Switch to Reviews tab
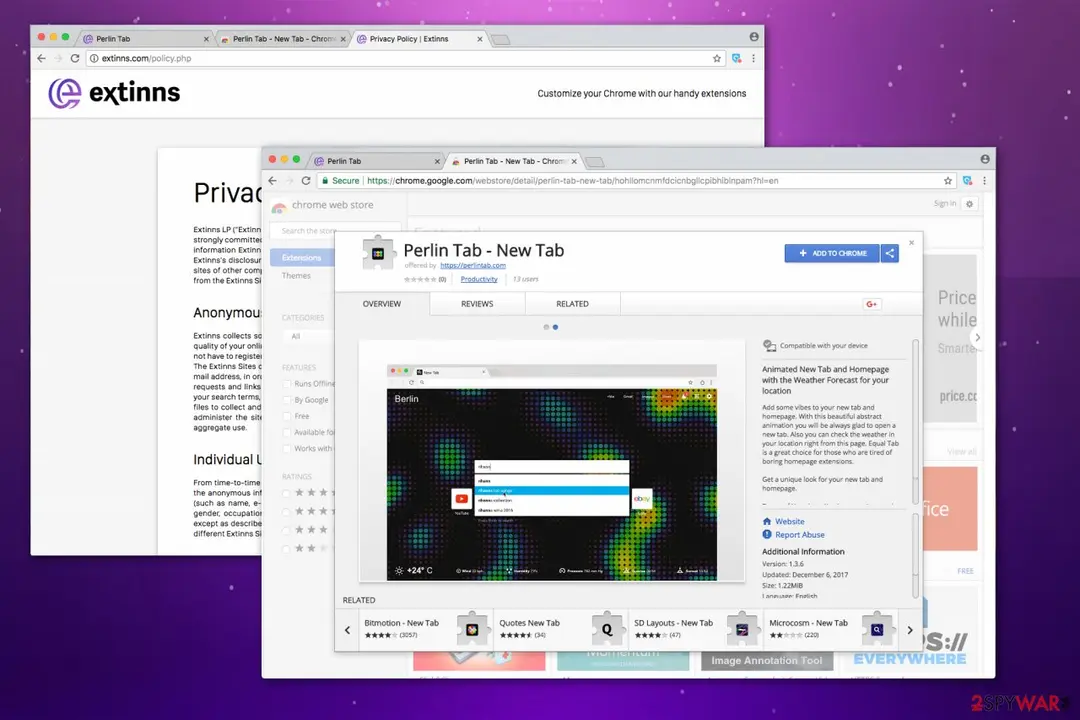The height and width of the screenshot is (720, 1080). (477, 304)
